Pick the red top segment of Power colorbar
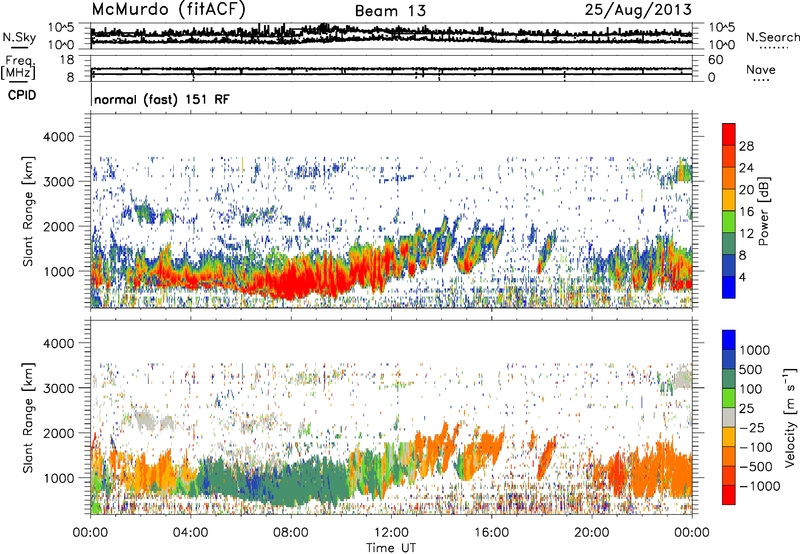 [x=729, y=134]
